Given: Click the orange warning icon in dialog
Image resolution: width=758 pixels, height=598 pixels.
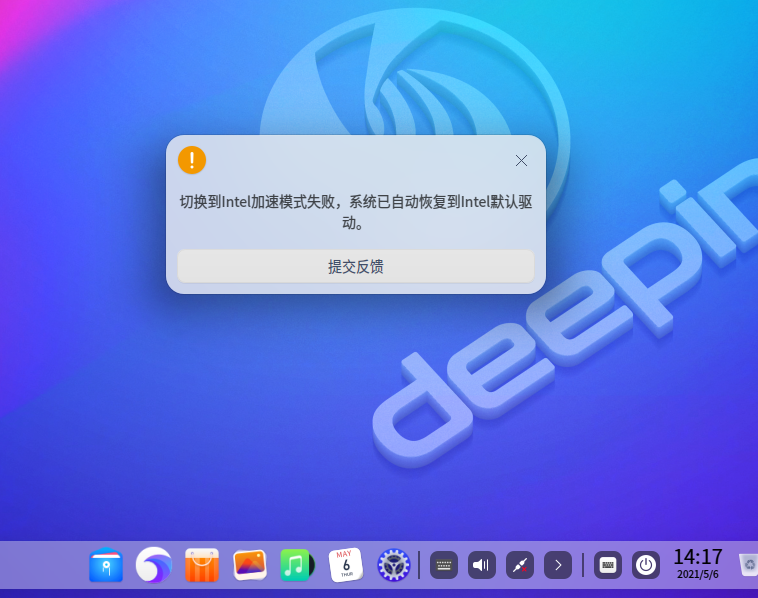Looking at the screenshot, I should 192,160.
